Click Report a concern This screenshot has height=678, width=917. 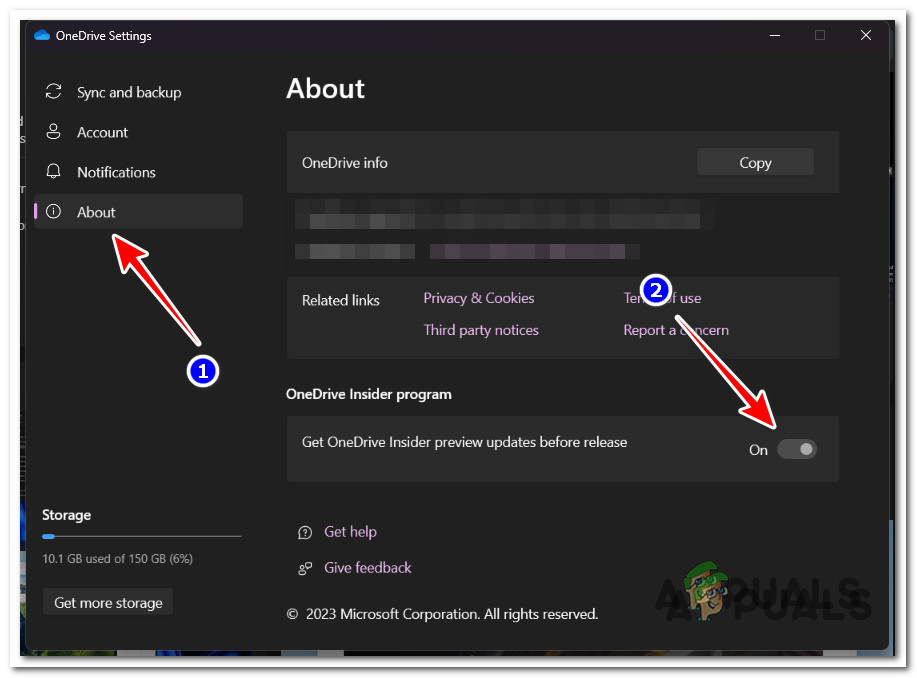(675, 330)
